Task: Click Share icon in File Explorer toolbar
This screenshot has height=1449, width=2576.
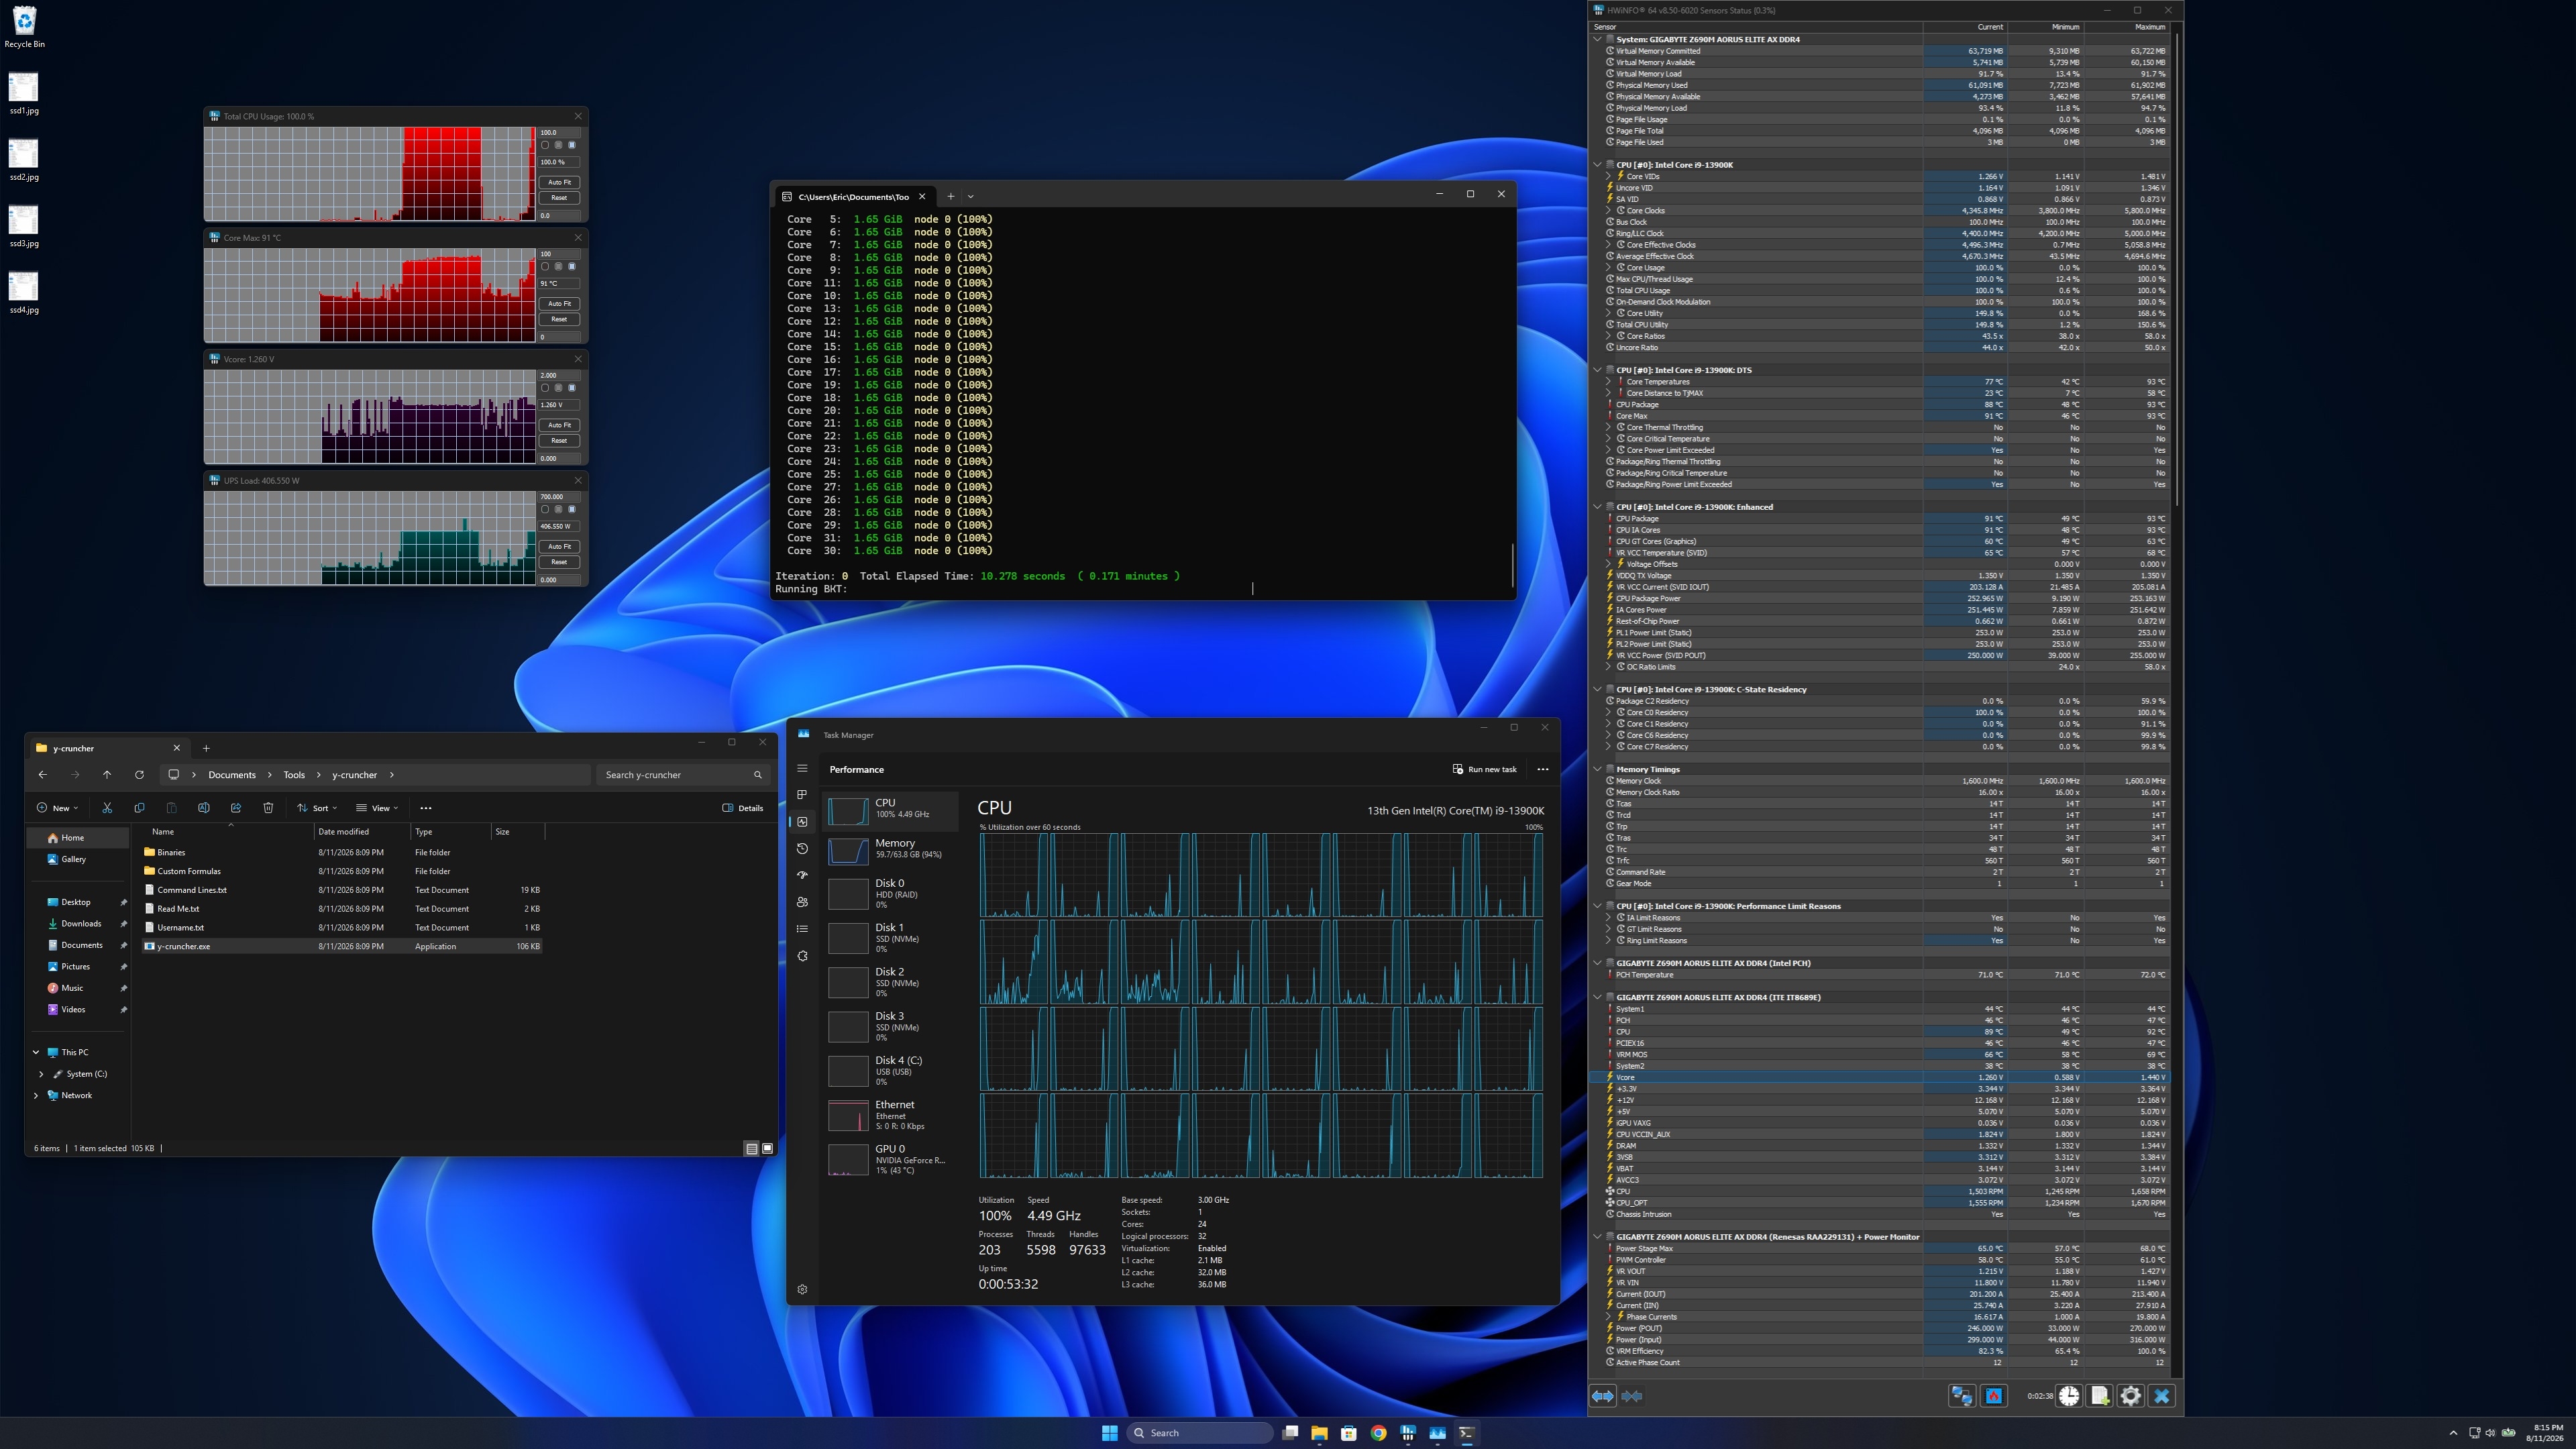Action: [236, 808]
